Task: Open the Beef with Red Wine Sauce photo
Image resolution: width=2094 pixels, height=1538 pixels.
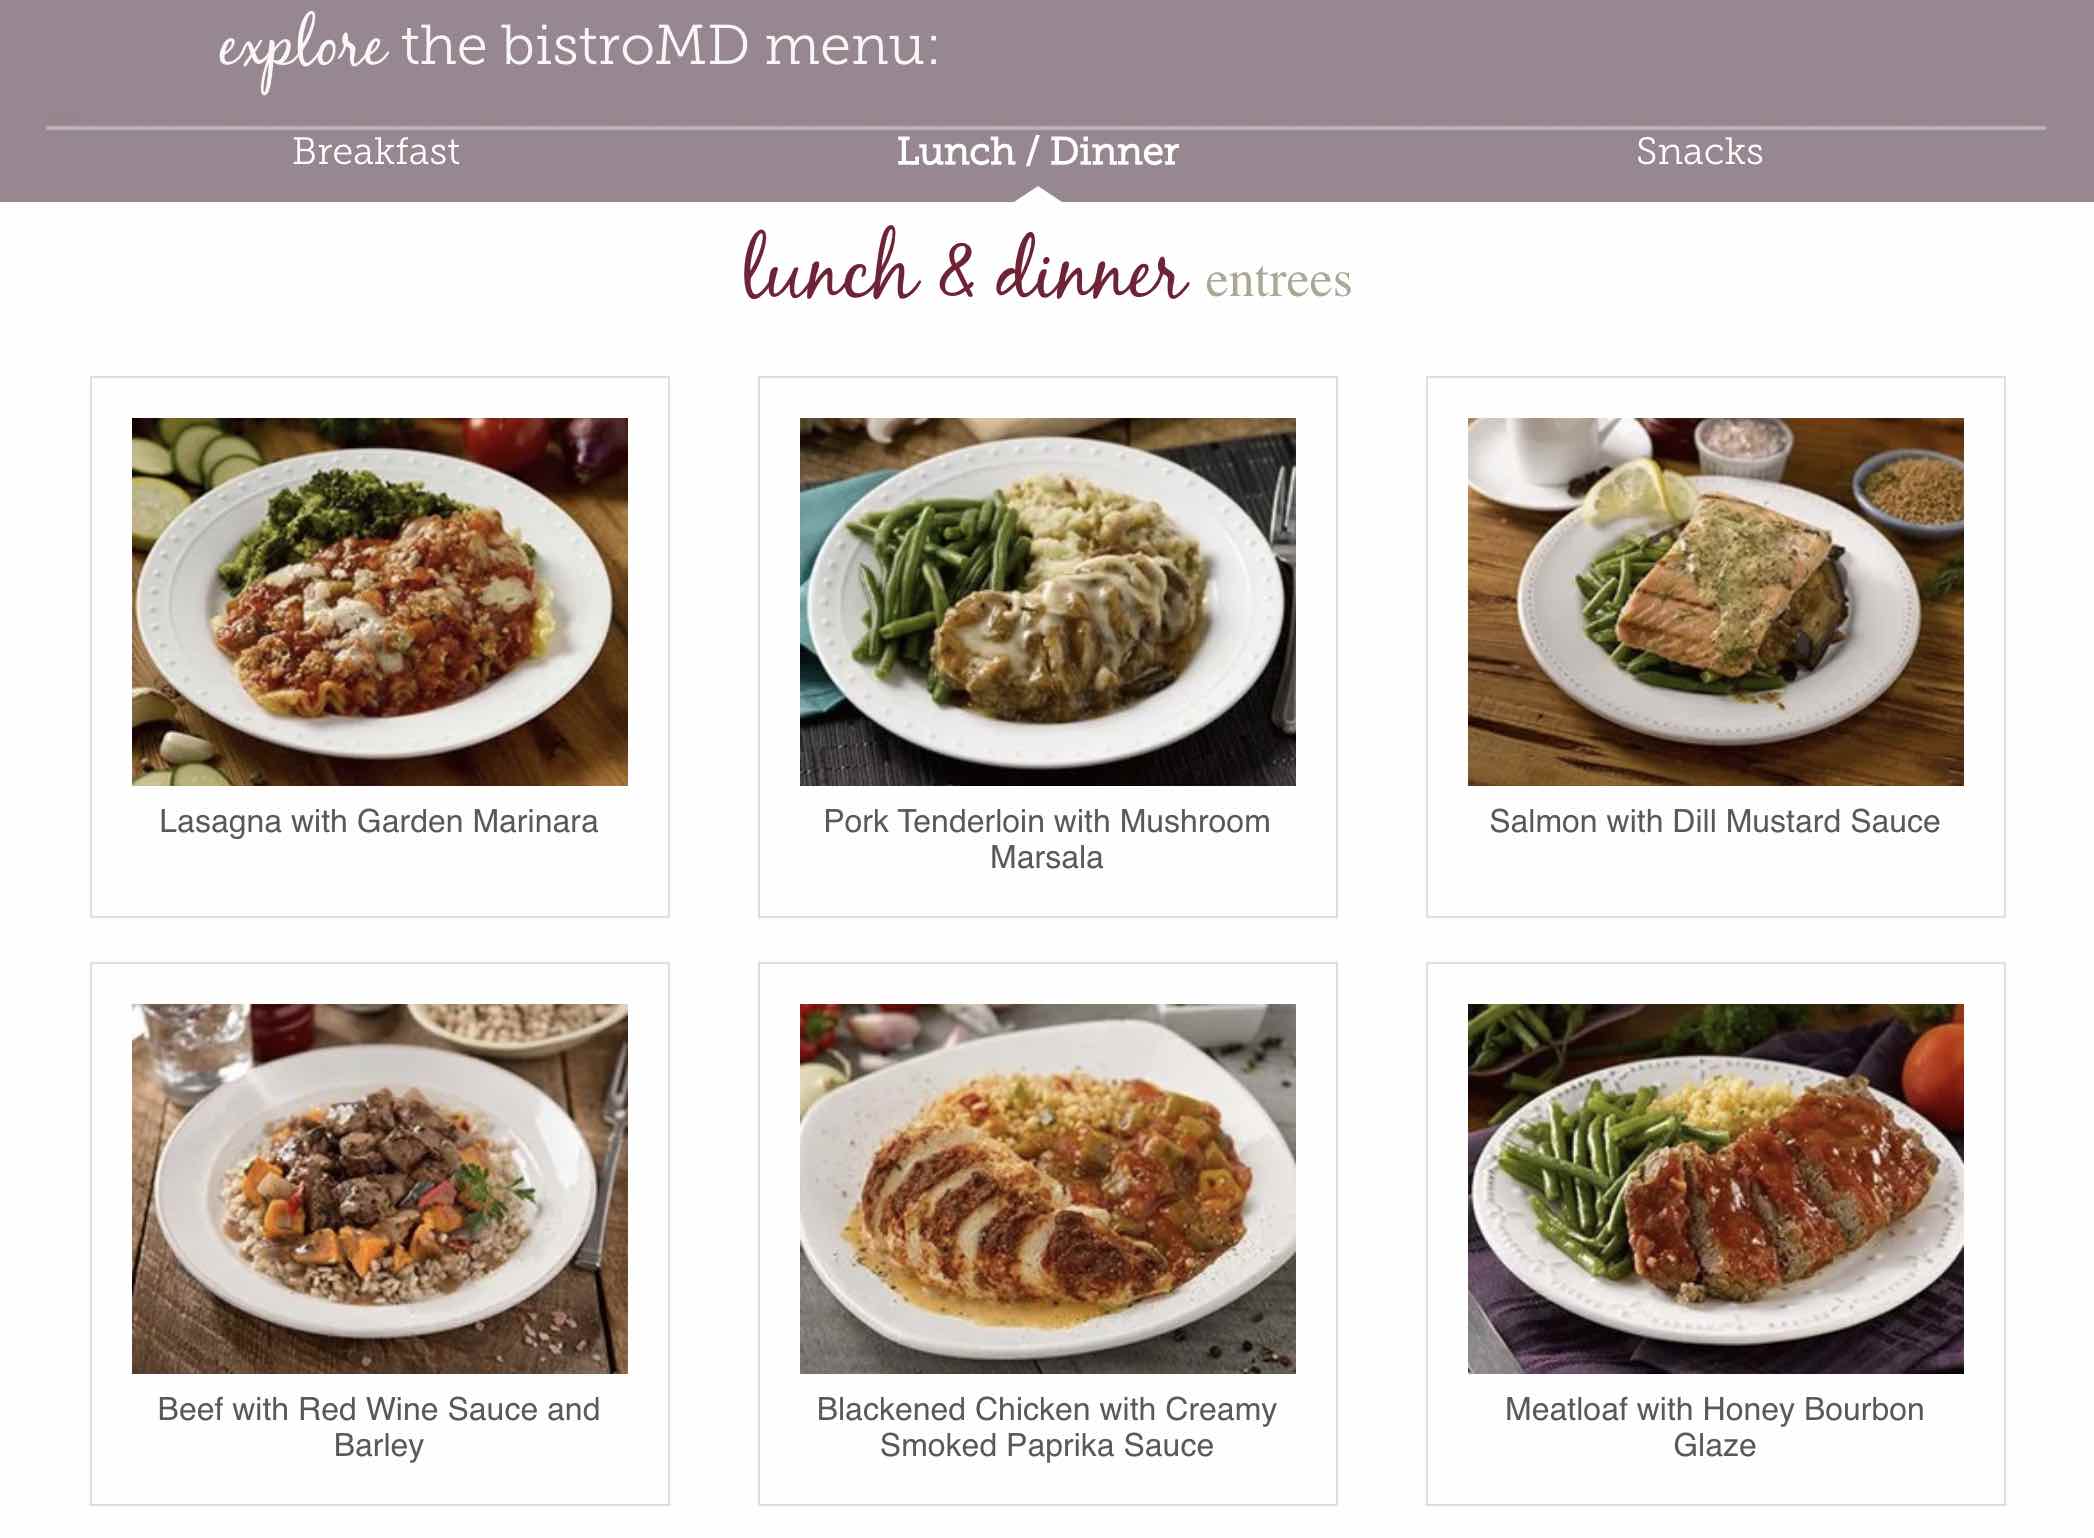Action: pyautogui.click(x=380, y=1188)
